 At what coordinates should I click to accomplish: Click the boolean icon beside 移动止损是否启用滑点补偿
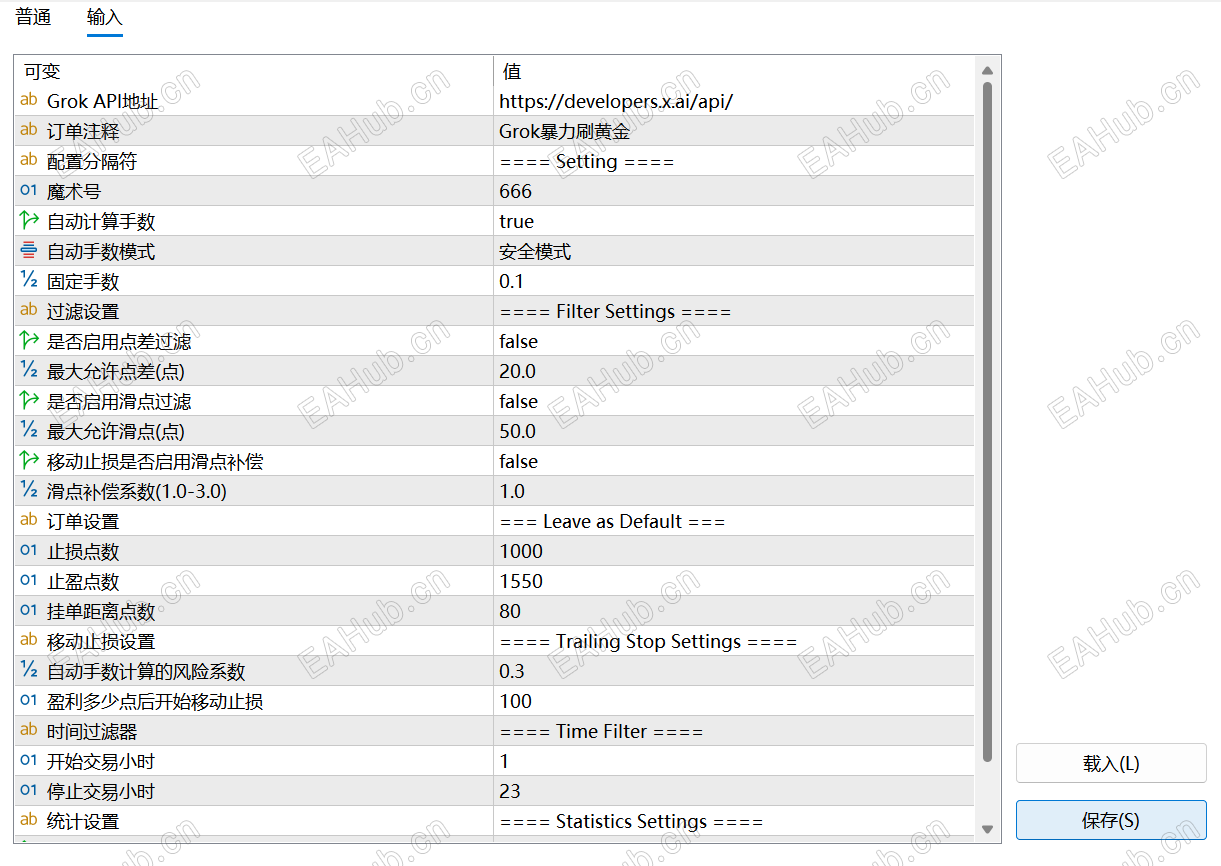28,460
